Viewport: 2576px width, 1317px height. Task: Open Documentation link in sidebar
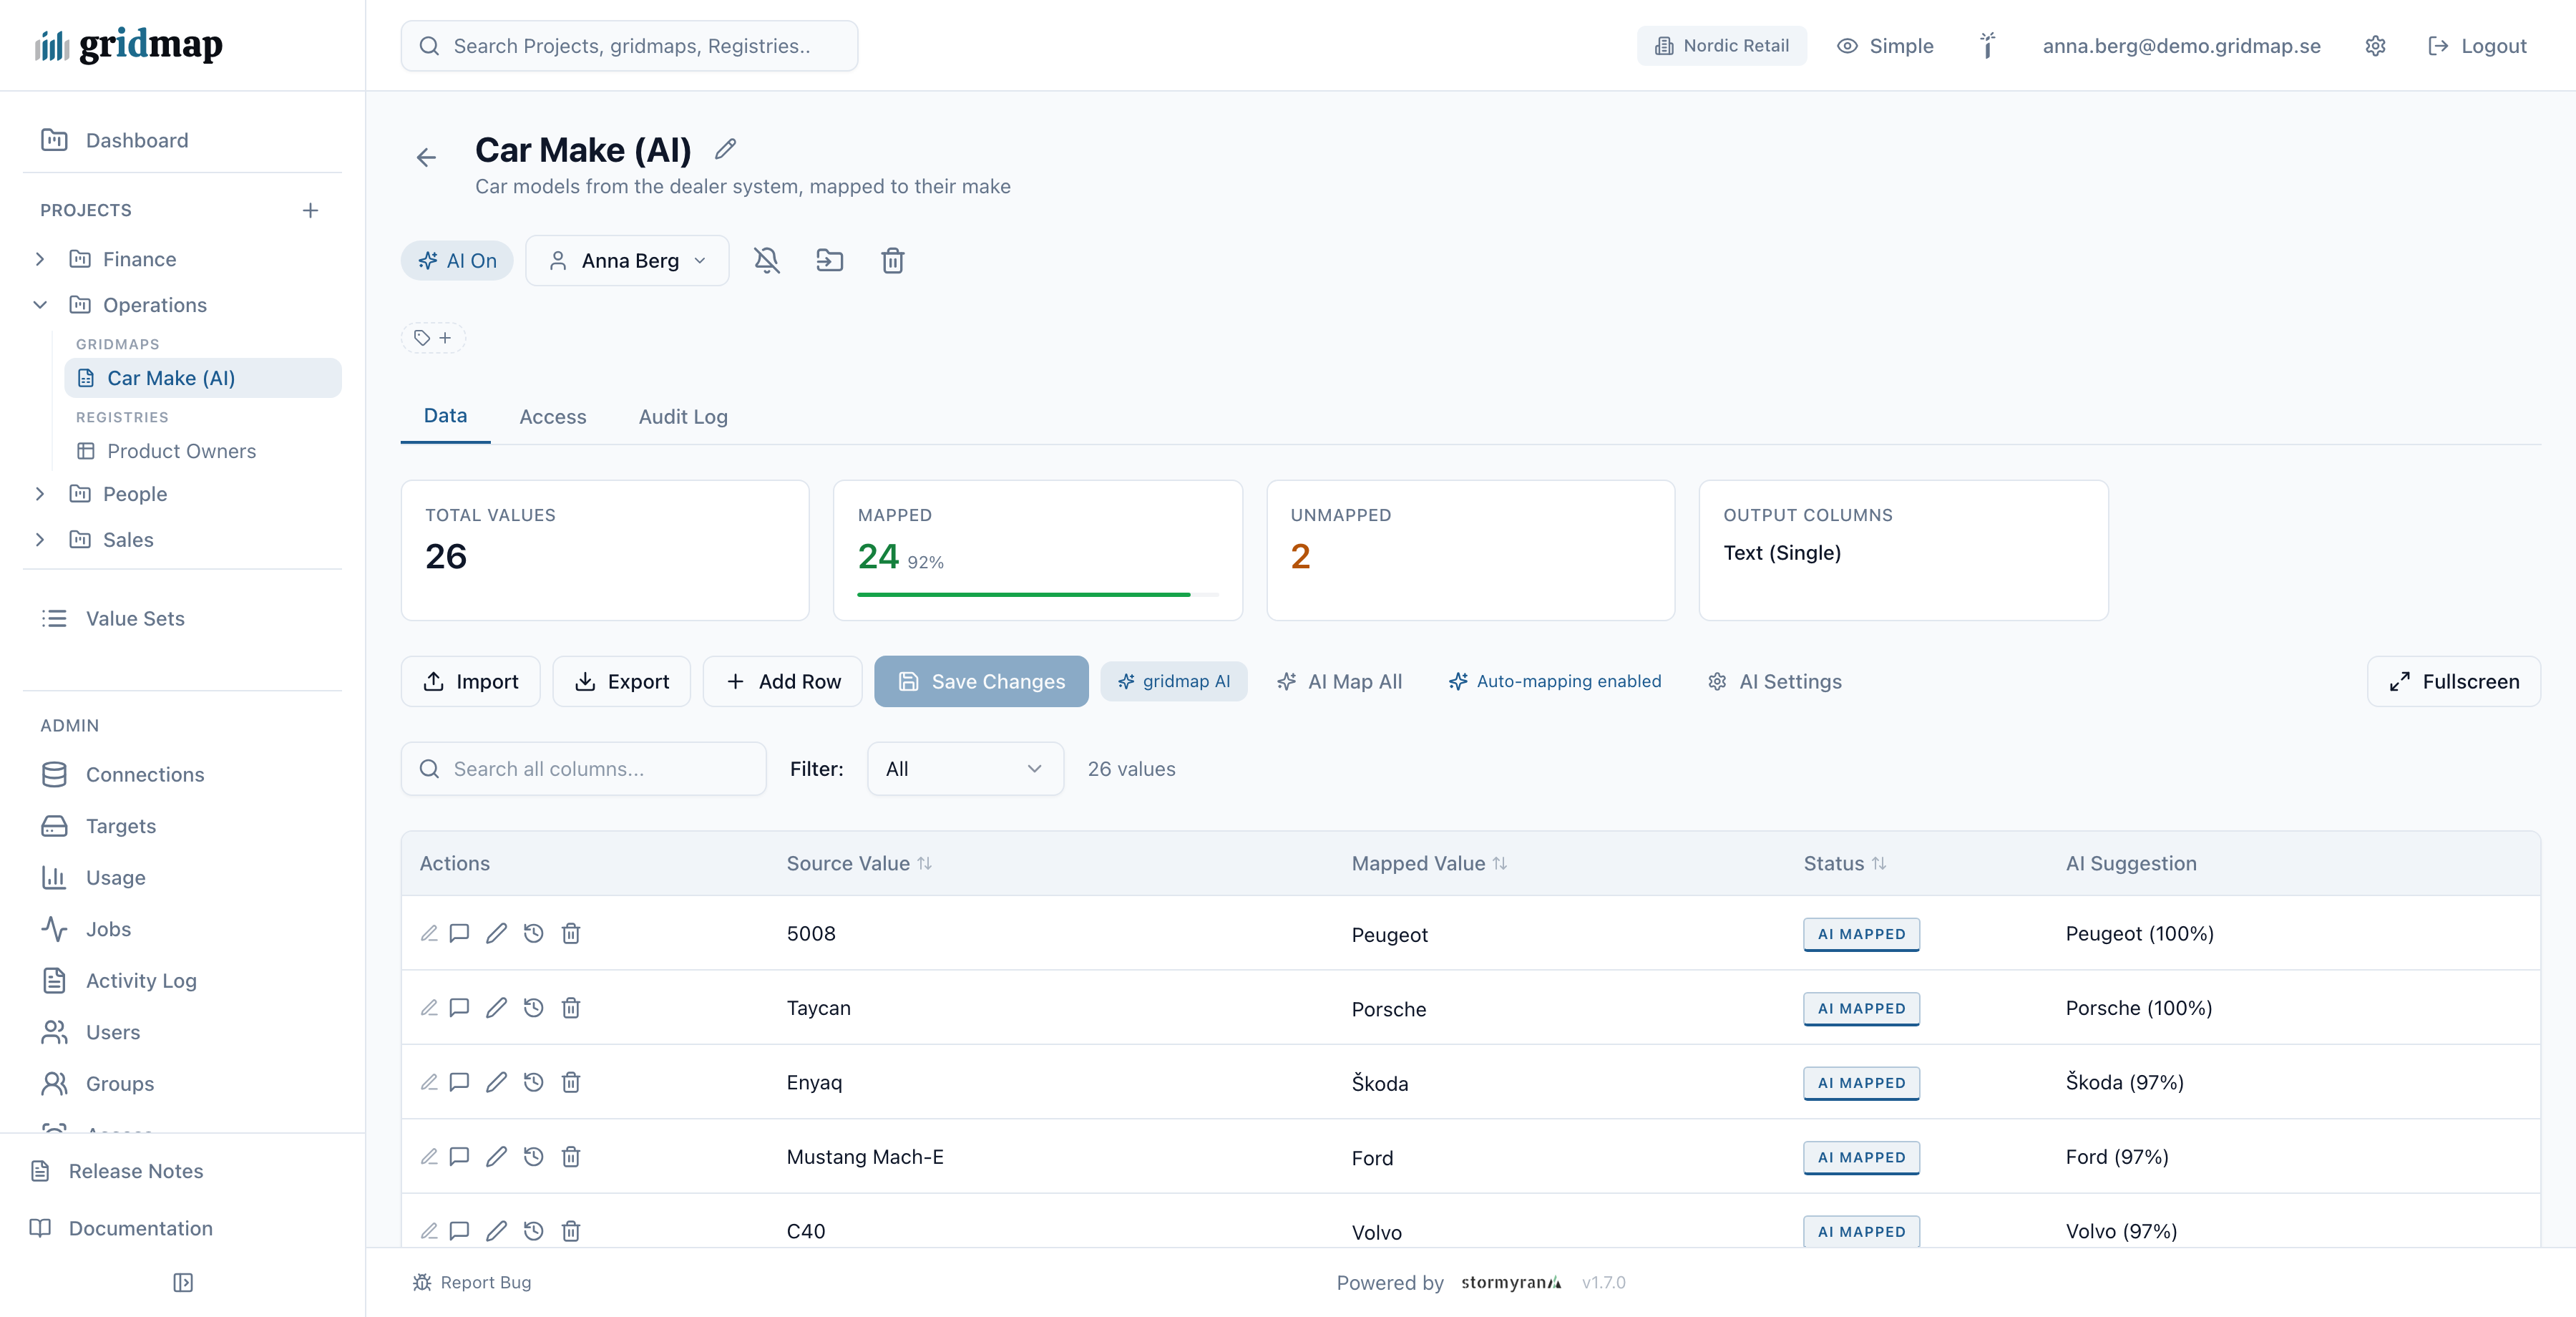[x=182, y=1228]
